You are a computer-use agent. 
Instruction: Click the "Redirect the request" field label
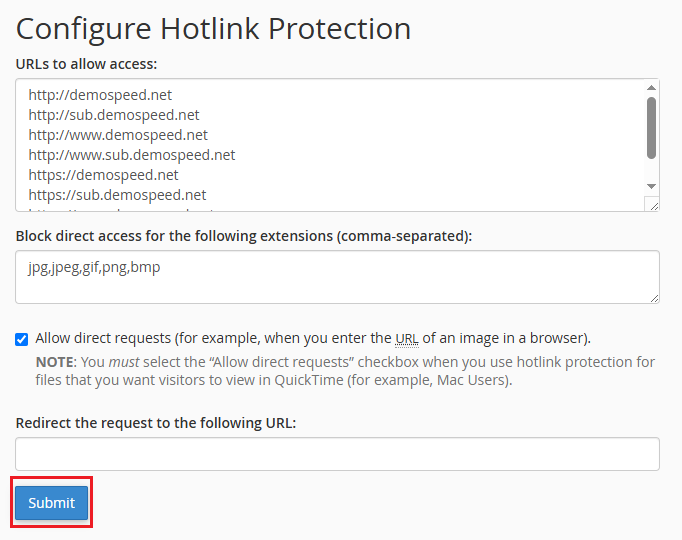click(x=156, y=423)
